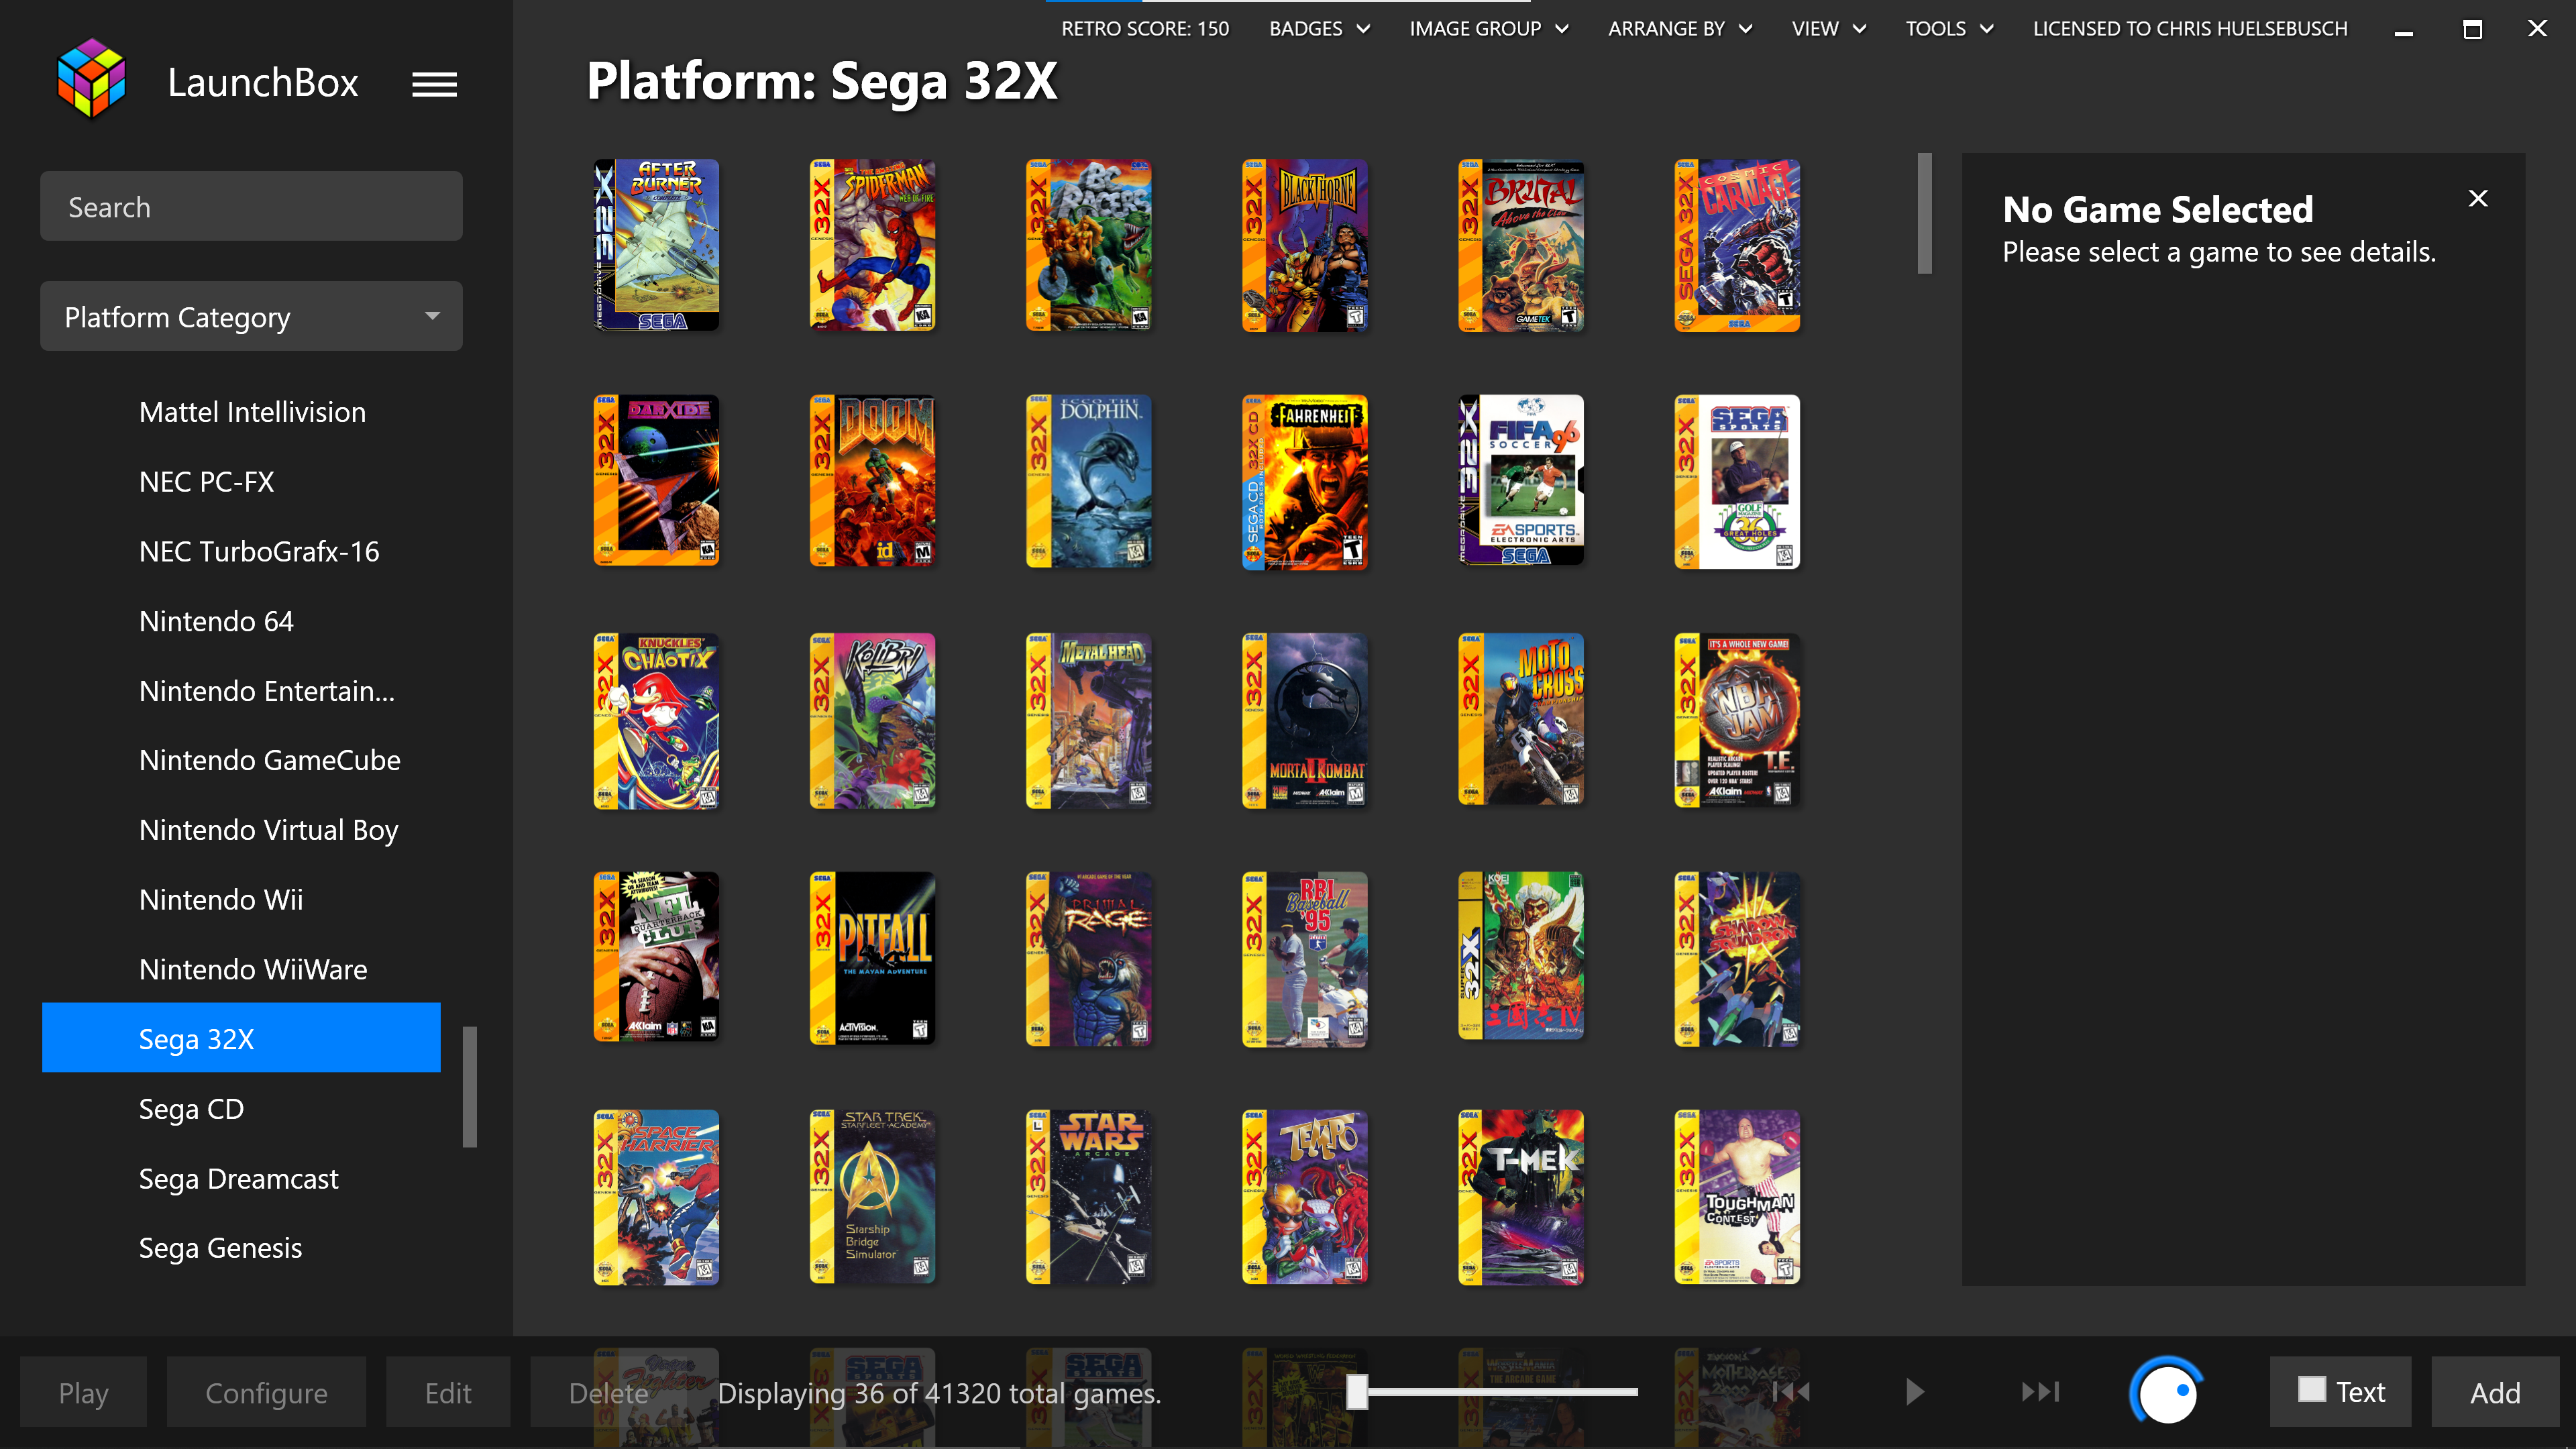Select Sega 32X platform
The image size is (2576, 1449).
[241, 1037]
